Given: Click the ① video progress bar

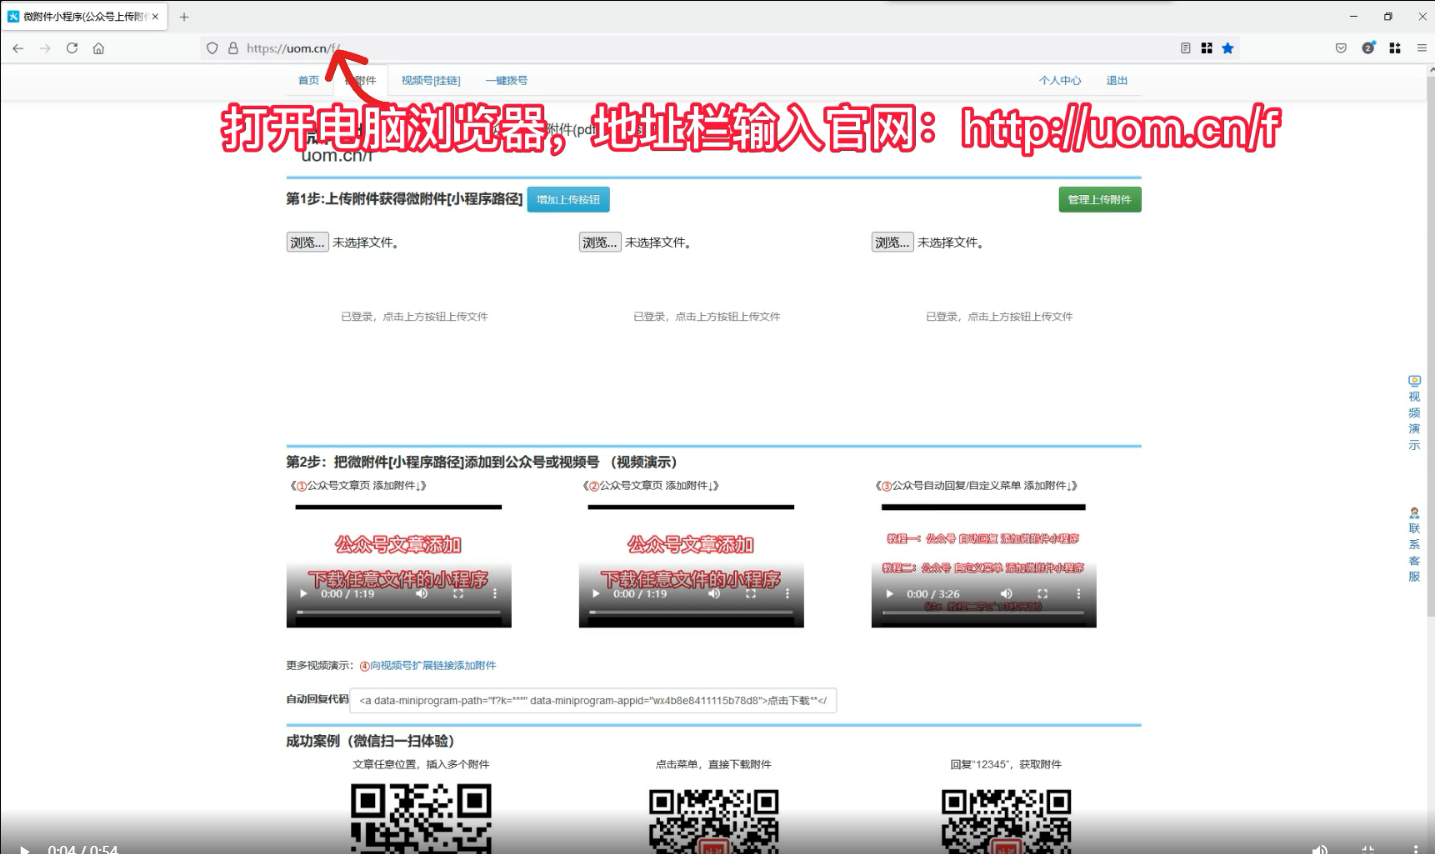Looking at the screenshot, I should [x=399, y=612].
